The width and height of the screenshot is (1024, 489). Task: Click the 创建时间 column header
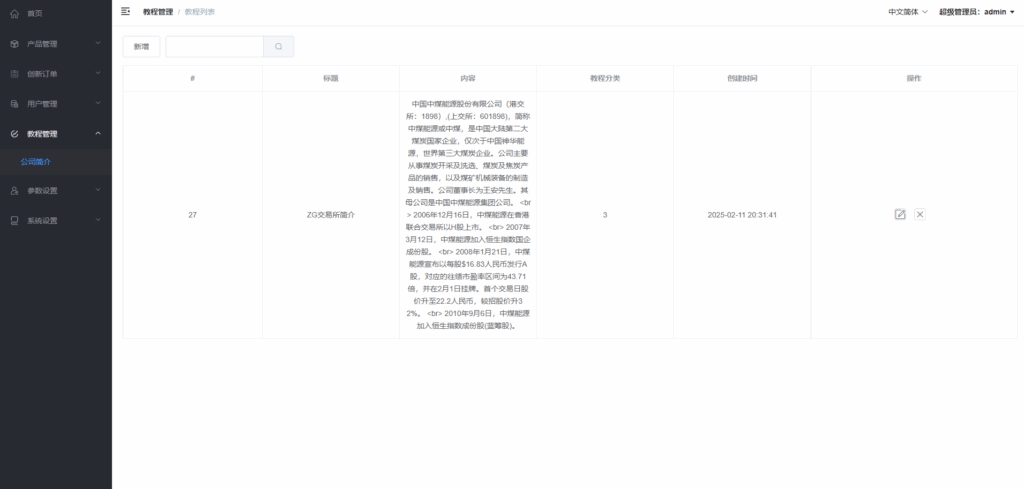pos(742,78)
